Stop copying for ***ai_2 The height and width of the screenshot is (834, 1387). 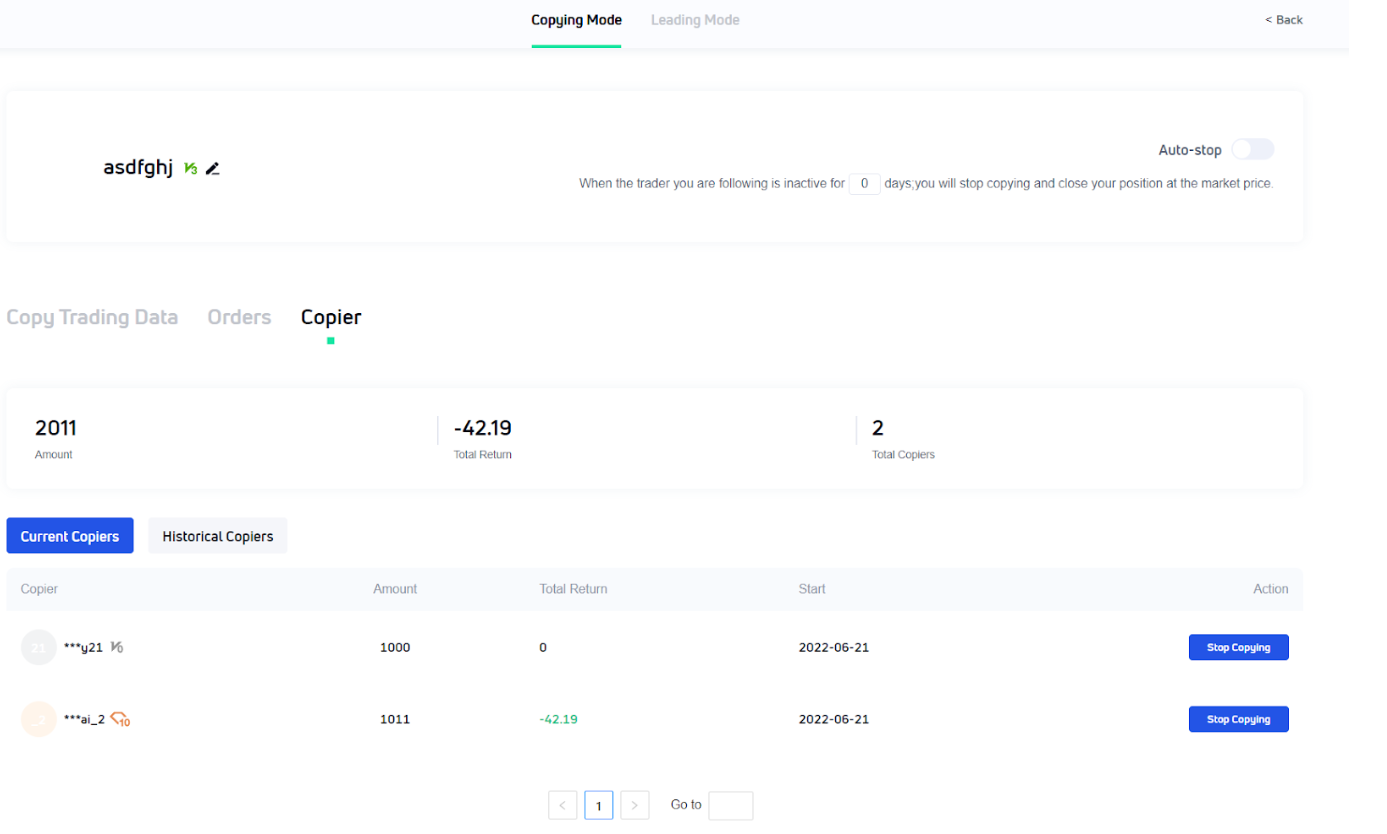(x=1238, y=719)
